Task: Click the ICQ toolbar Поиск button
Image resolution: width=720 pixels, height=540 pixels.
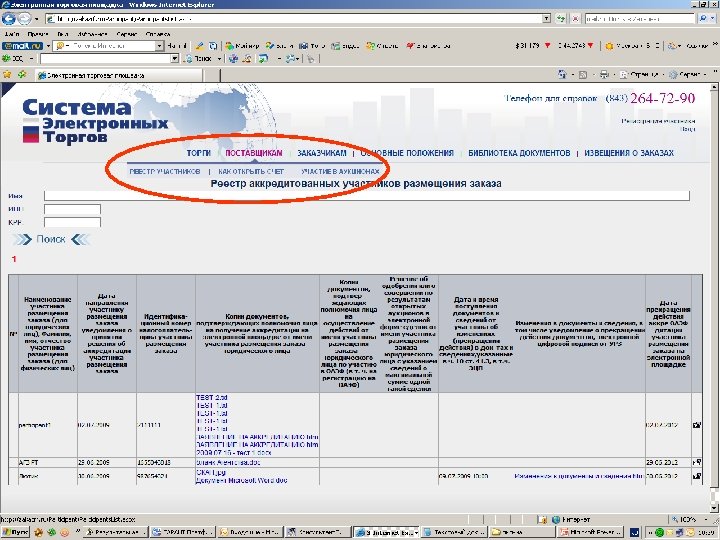Action: [x=199, y=59]
